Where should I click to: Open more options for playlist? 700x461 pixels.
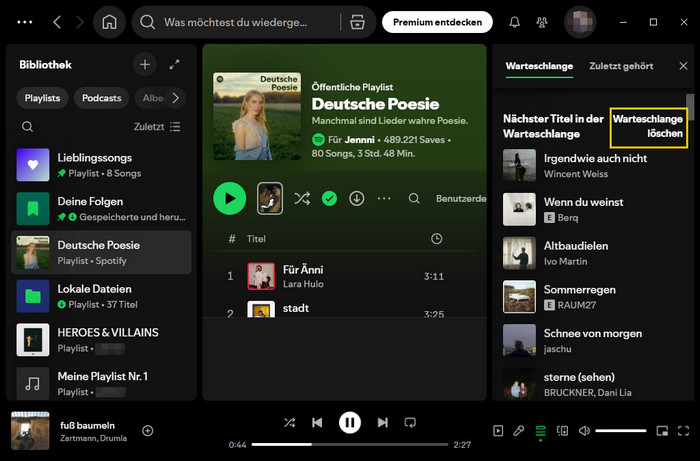click(x=384, y=199)
